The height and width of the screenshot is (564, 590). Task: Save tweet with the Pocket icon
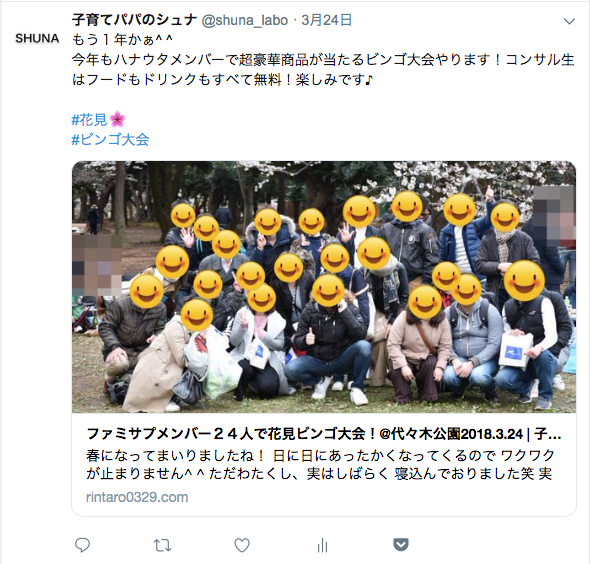coord(401,544)
